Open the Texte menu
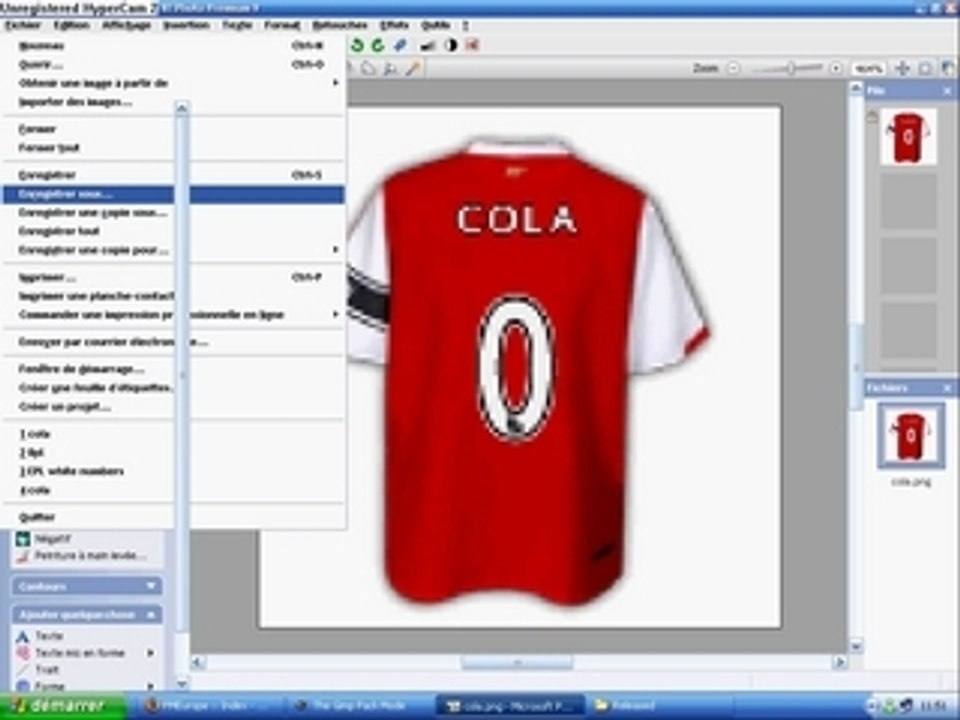 coord(238,25)
